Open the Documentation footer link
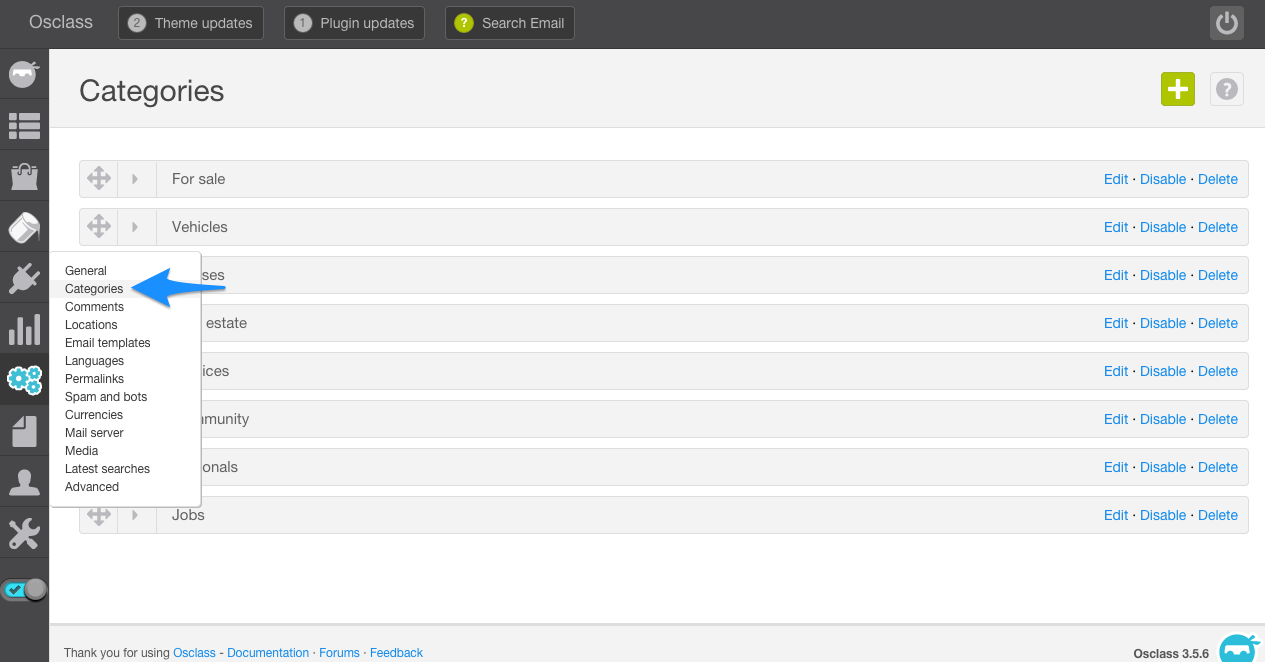The height and width of the screenshot is (662, 1265). [268, 653]
